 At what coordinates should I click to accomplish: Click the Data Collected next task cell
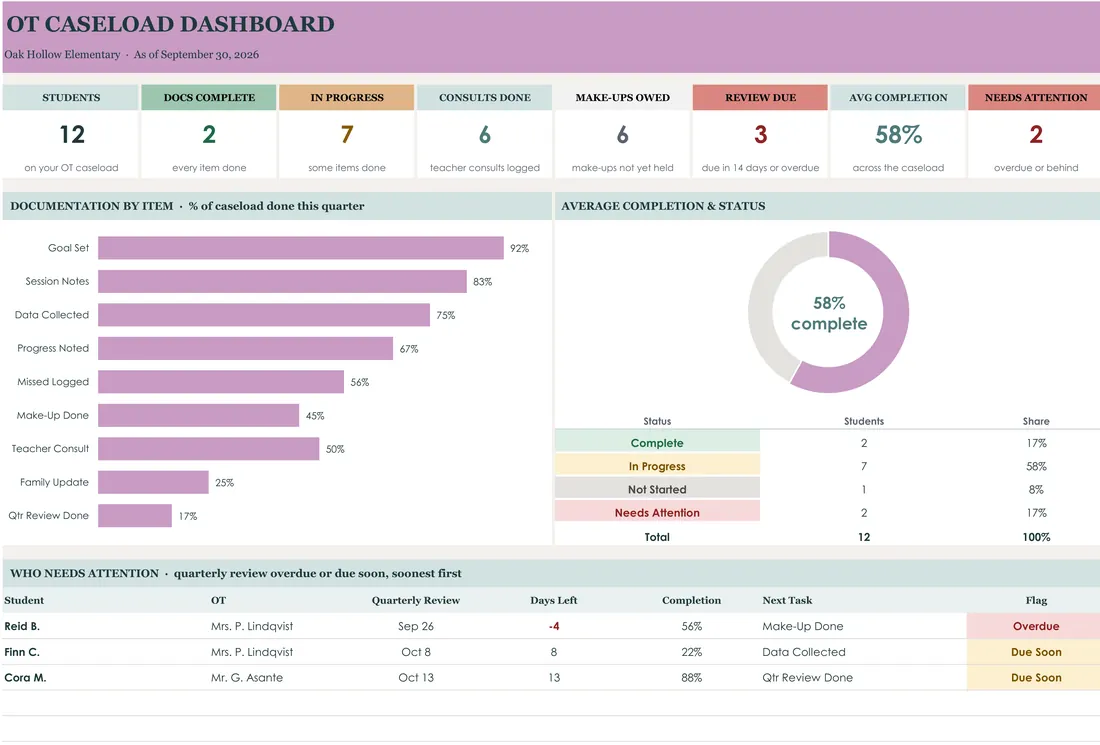[803, 652]
